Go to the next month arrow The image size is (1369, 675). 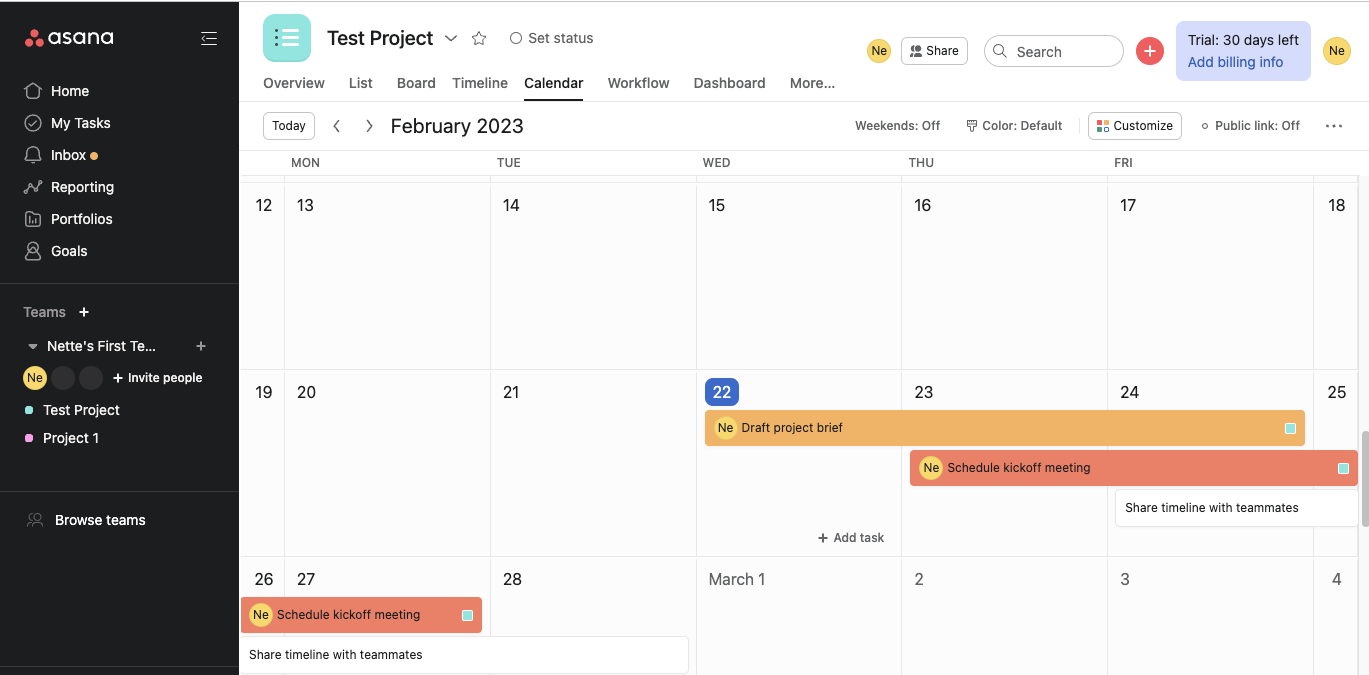(369, 126)
